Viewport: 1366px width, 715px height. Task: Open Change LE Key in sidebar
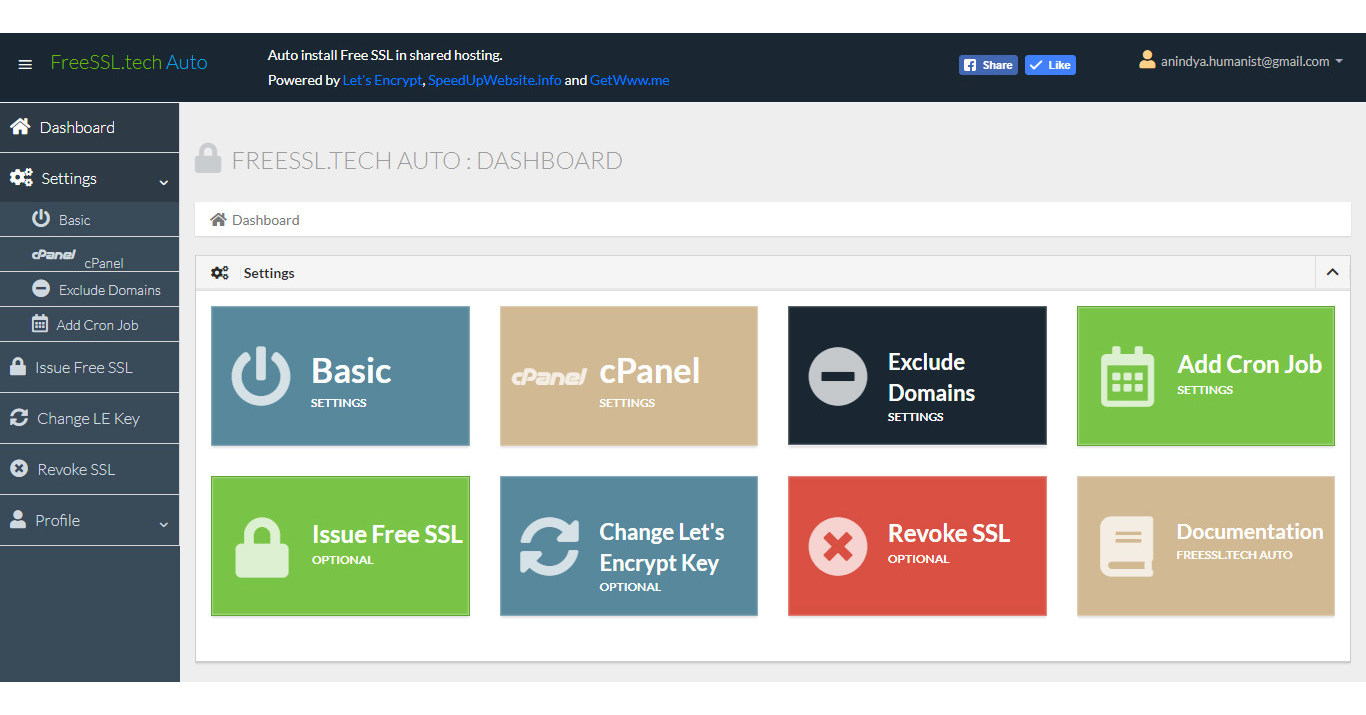[90, 418]
